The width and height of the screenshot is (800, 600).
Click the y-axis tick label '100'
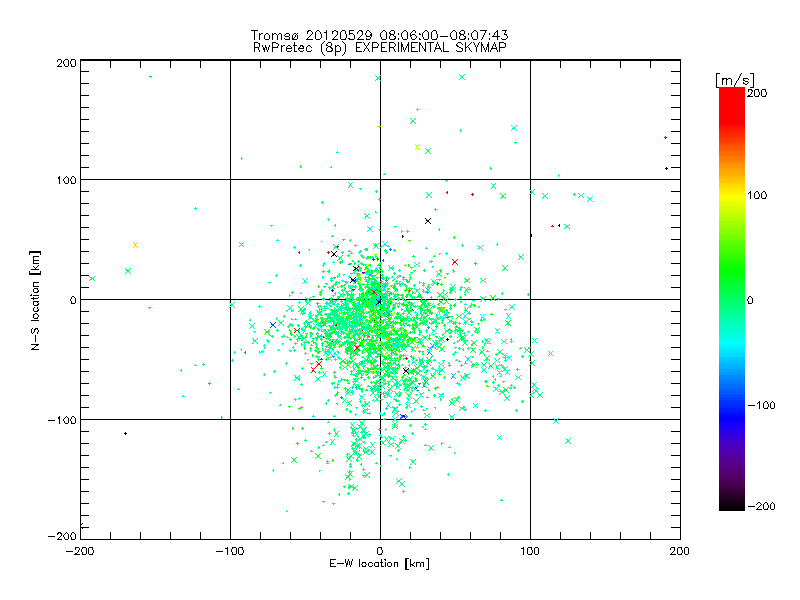pyautogui.click(x=66, y=180)
